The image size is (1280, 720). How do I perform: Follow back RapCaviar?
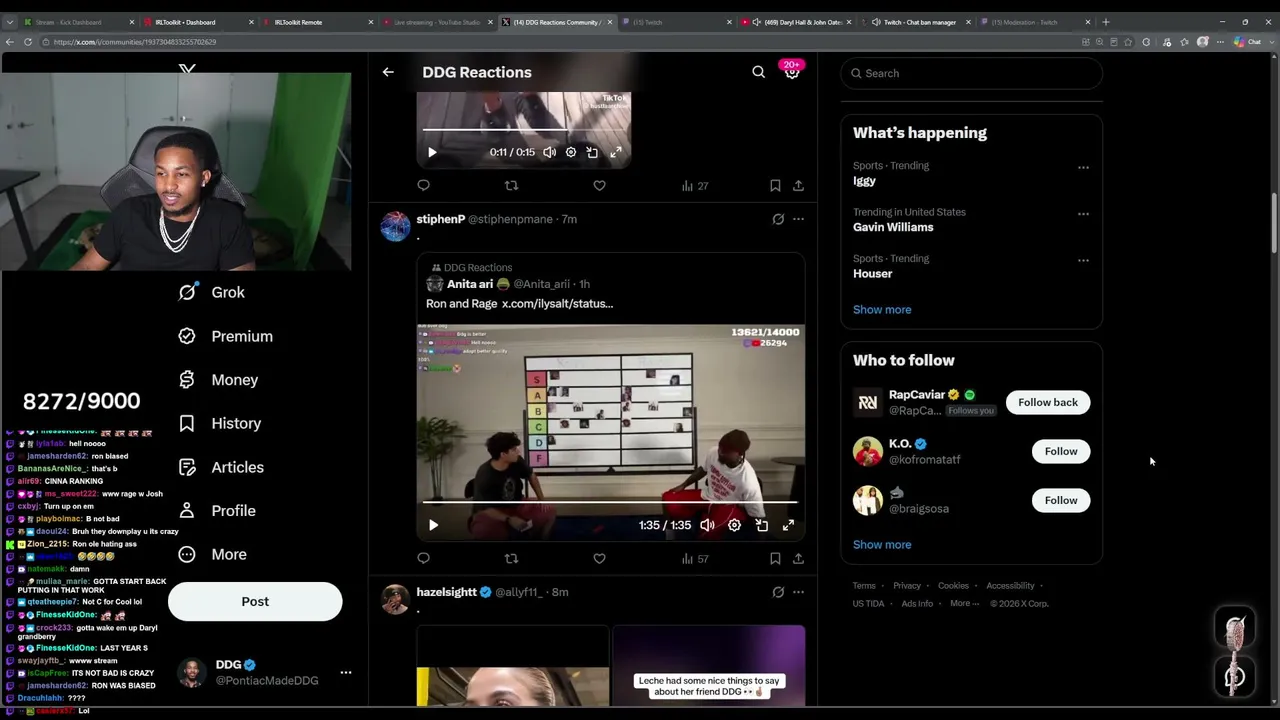[x=1048, y=402]
